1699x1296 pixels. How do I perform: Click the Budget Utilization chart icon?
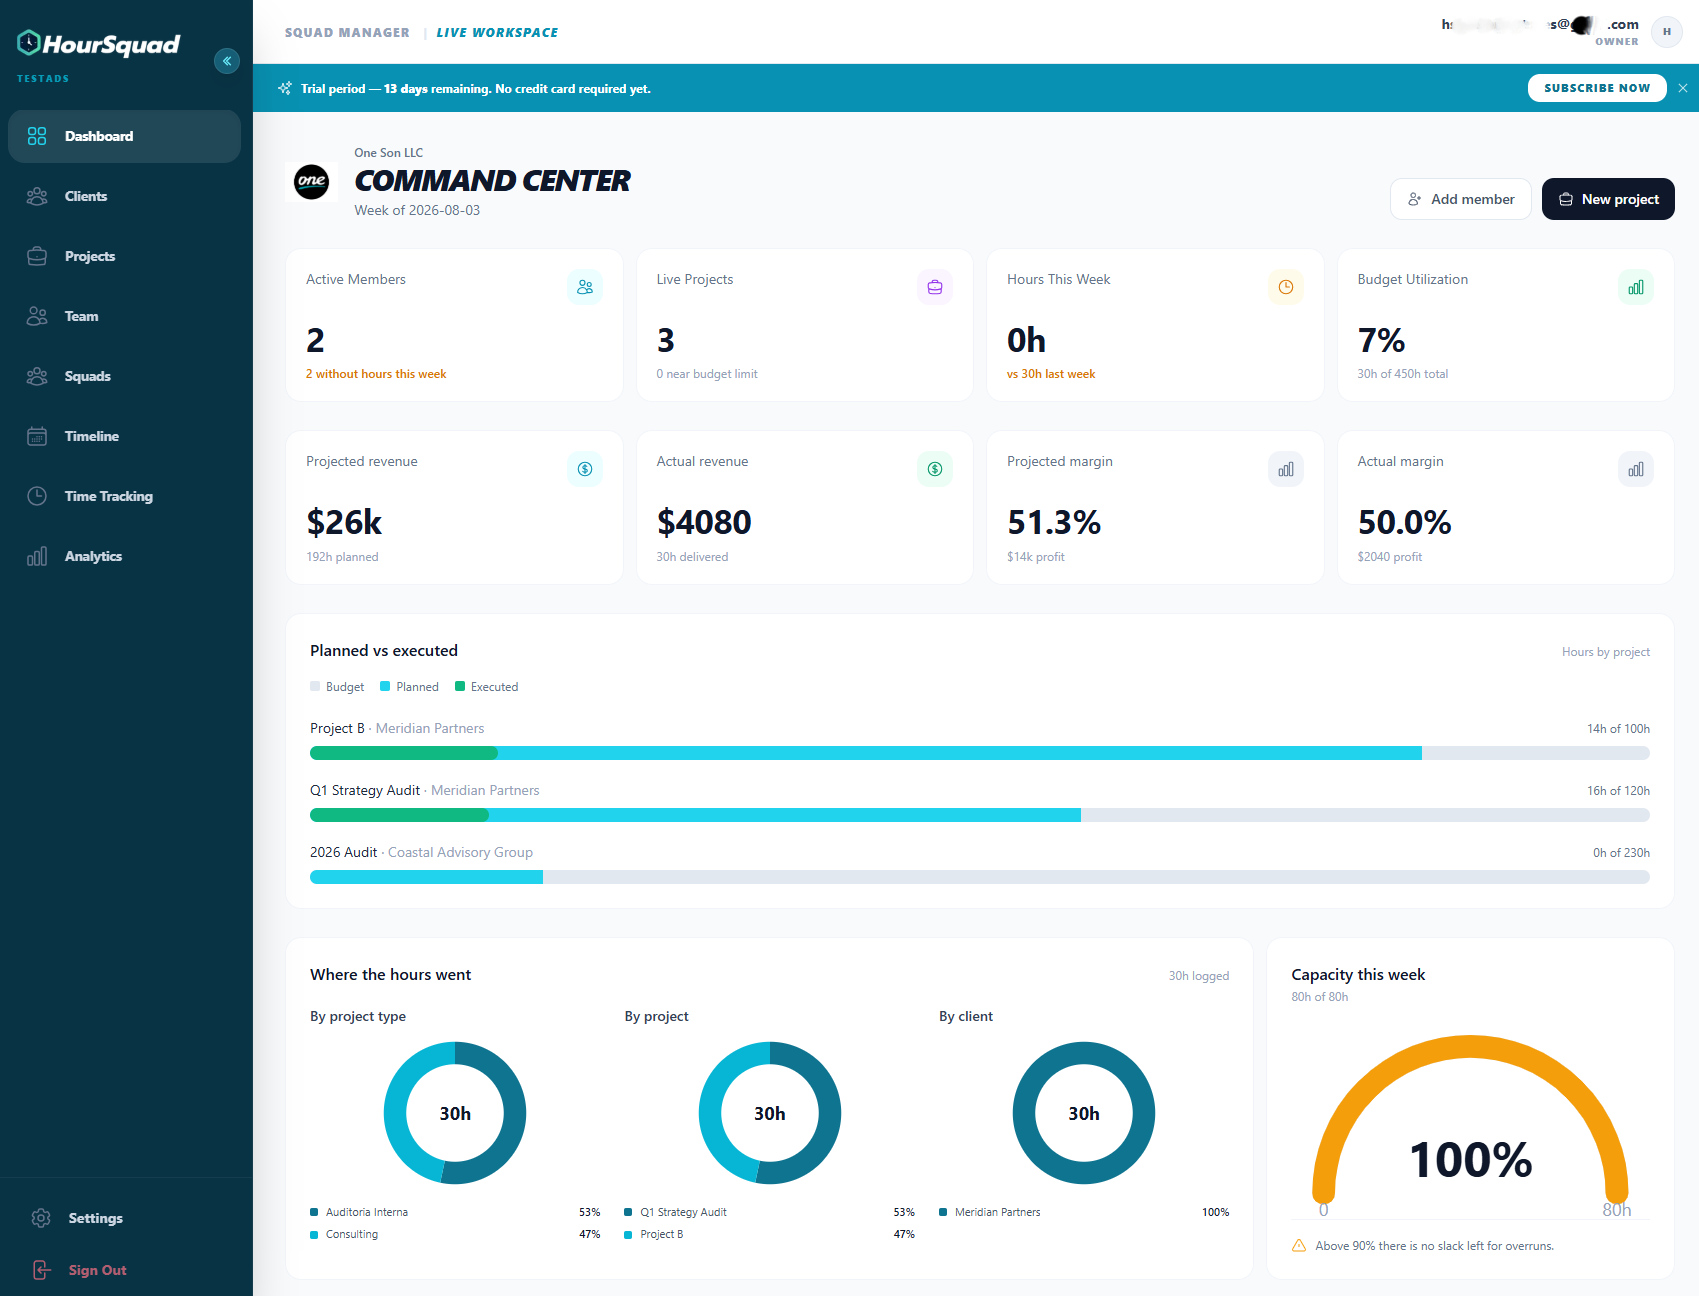click(1636, 287)
